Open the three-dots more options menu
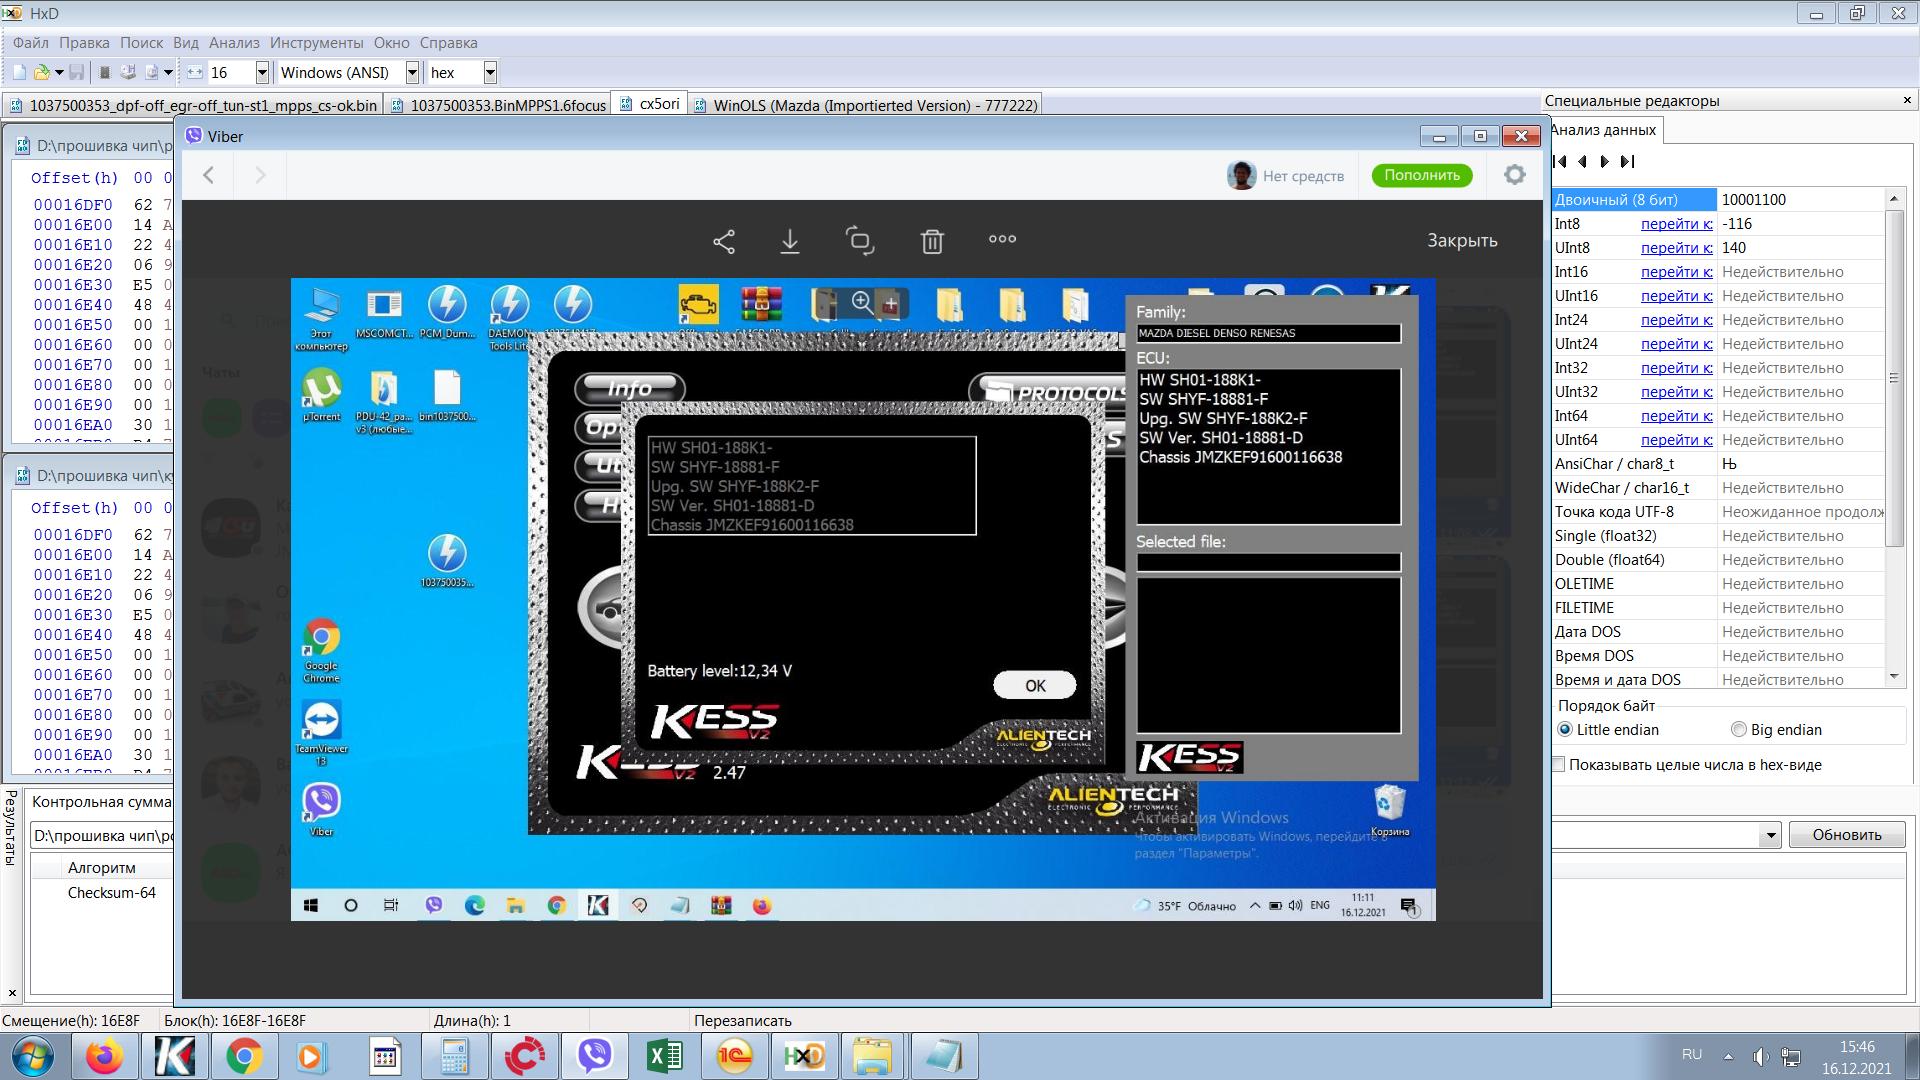This screenshot has width=1920, height=1080. [1002, 239]
